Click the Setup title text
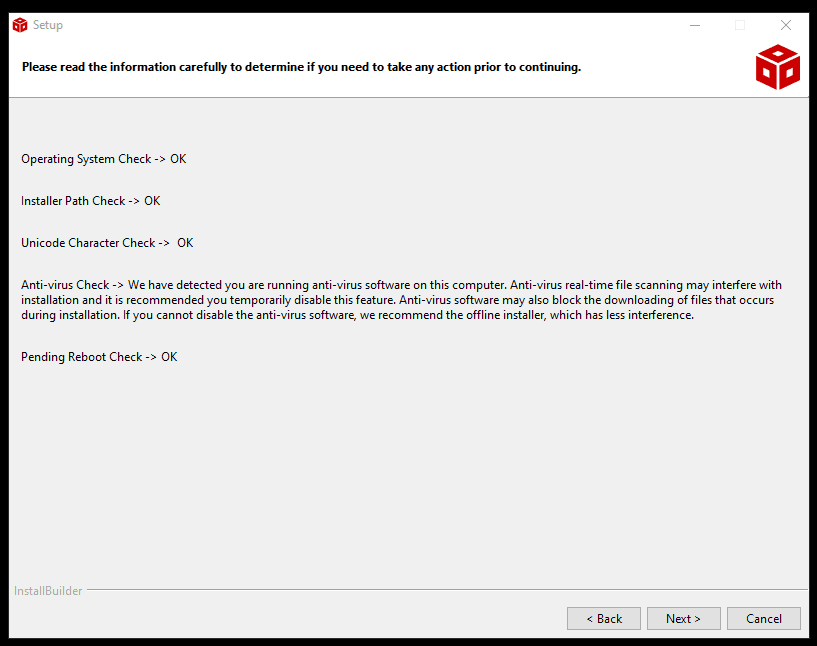817x646 pixels. 48,25
